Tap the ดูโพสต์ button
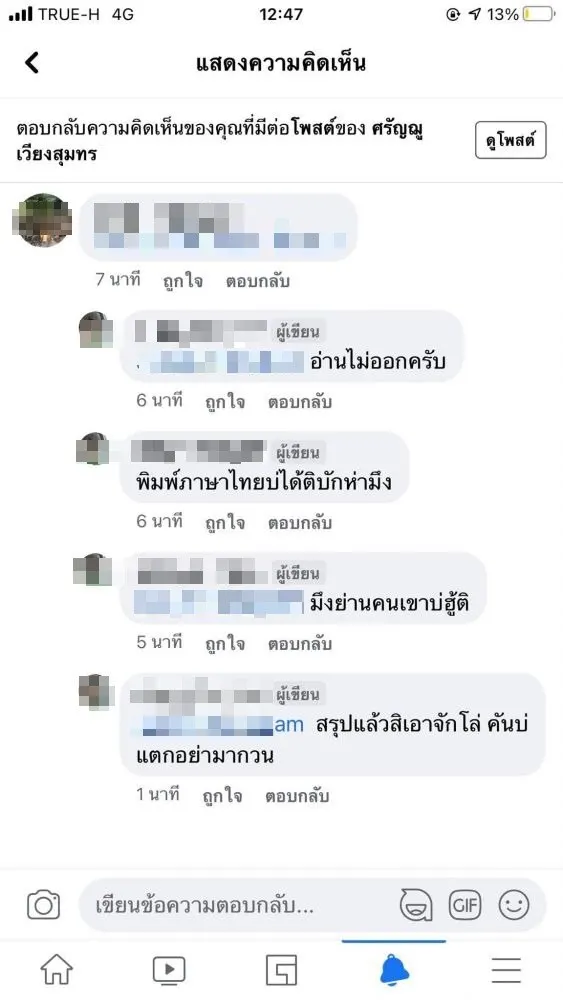This screenshot has height=1000, width=563. 511,140
